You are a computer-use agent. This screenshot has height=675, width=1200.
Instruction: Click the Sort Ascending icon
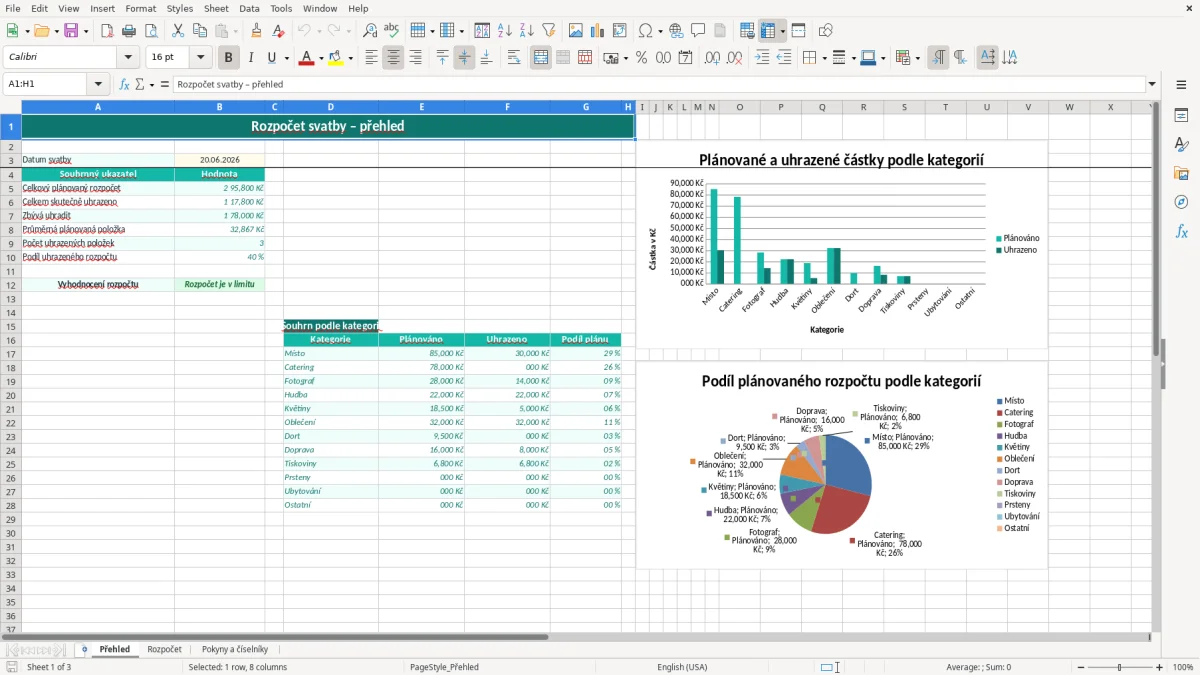pyautogui.click(x=505, y=31)
